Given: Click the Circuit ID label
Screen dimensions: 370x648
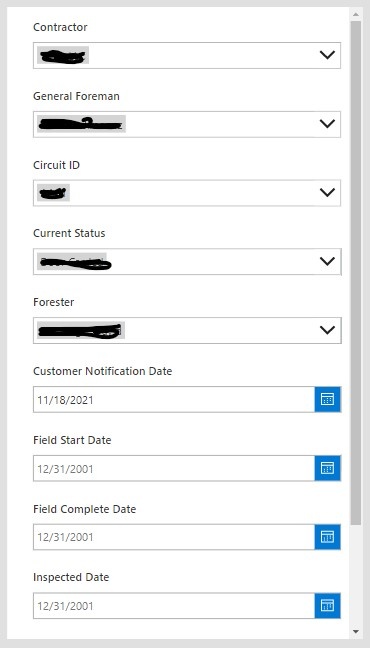Looking at the screenshot, I should 57,165.
